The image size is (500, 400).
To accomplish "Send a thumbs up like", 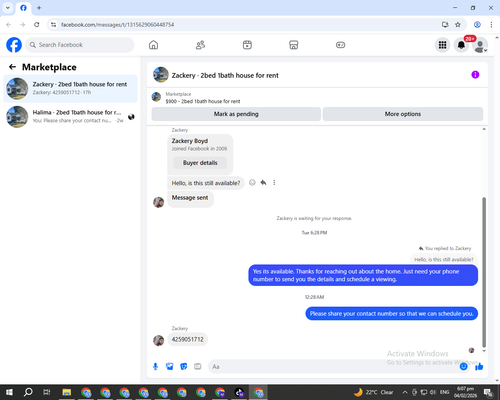I will pyautogui.click(x=479, y=367).
